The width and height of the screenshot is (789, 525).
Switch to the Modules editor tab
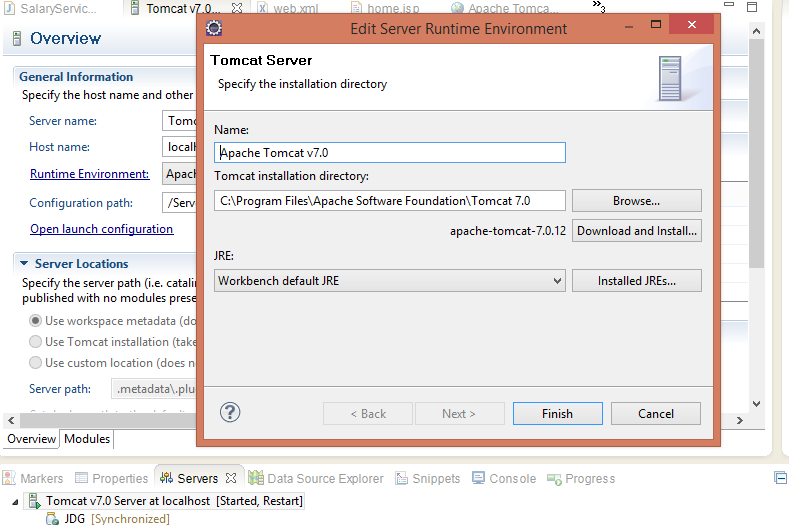point(87,439)
